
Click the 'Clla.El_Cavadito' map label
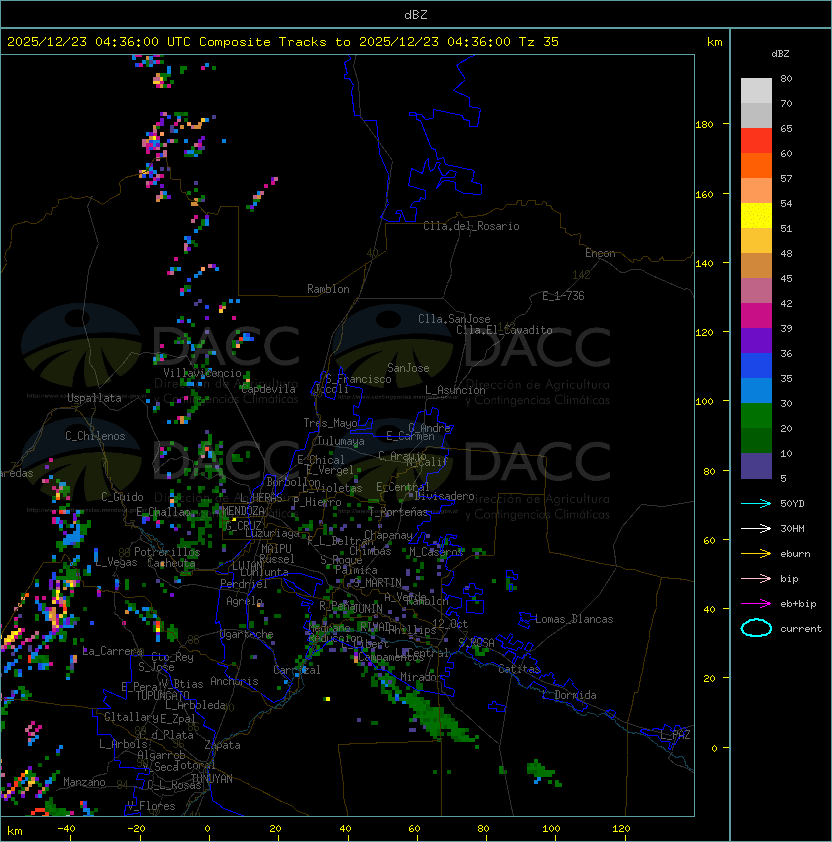tap(504, 330)
